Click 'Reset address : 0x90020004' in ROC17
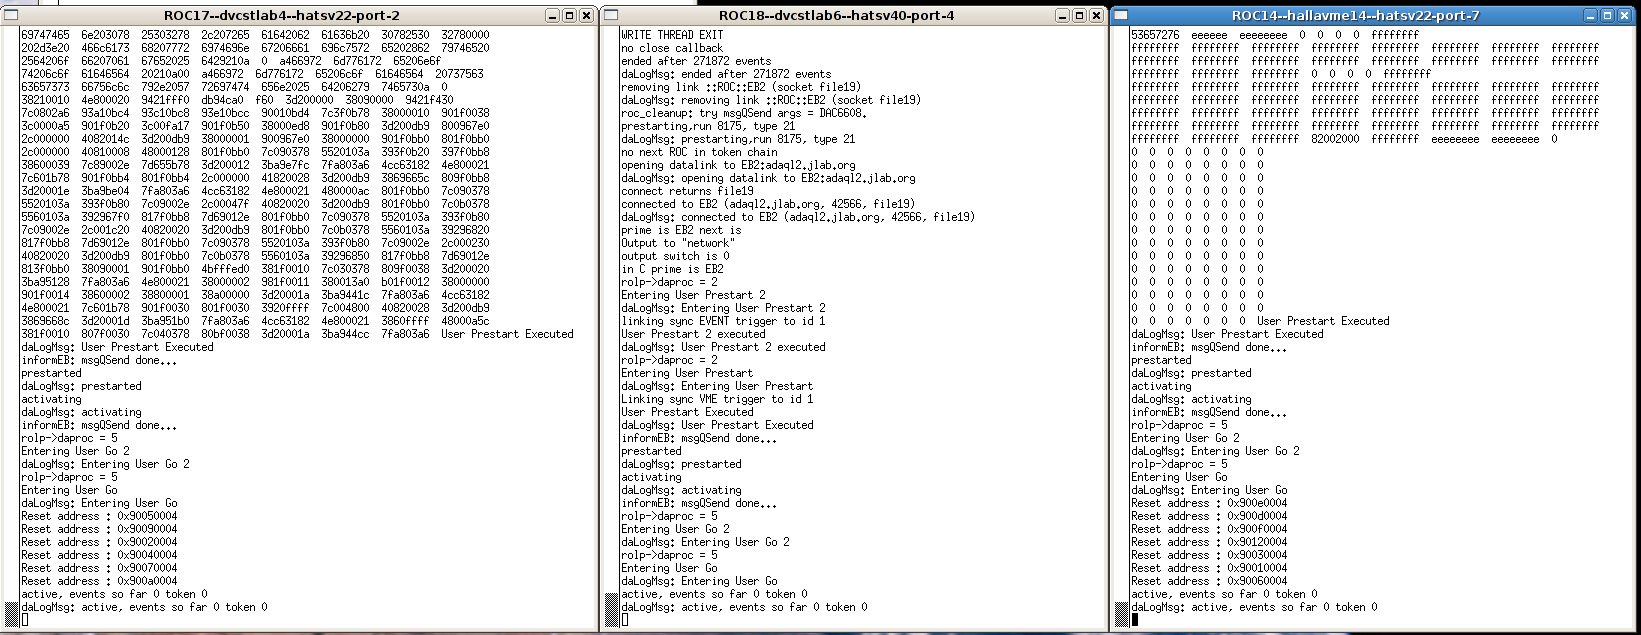 99,542
